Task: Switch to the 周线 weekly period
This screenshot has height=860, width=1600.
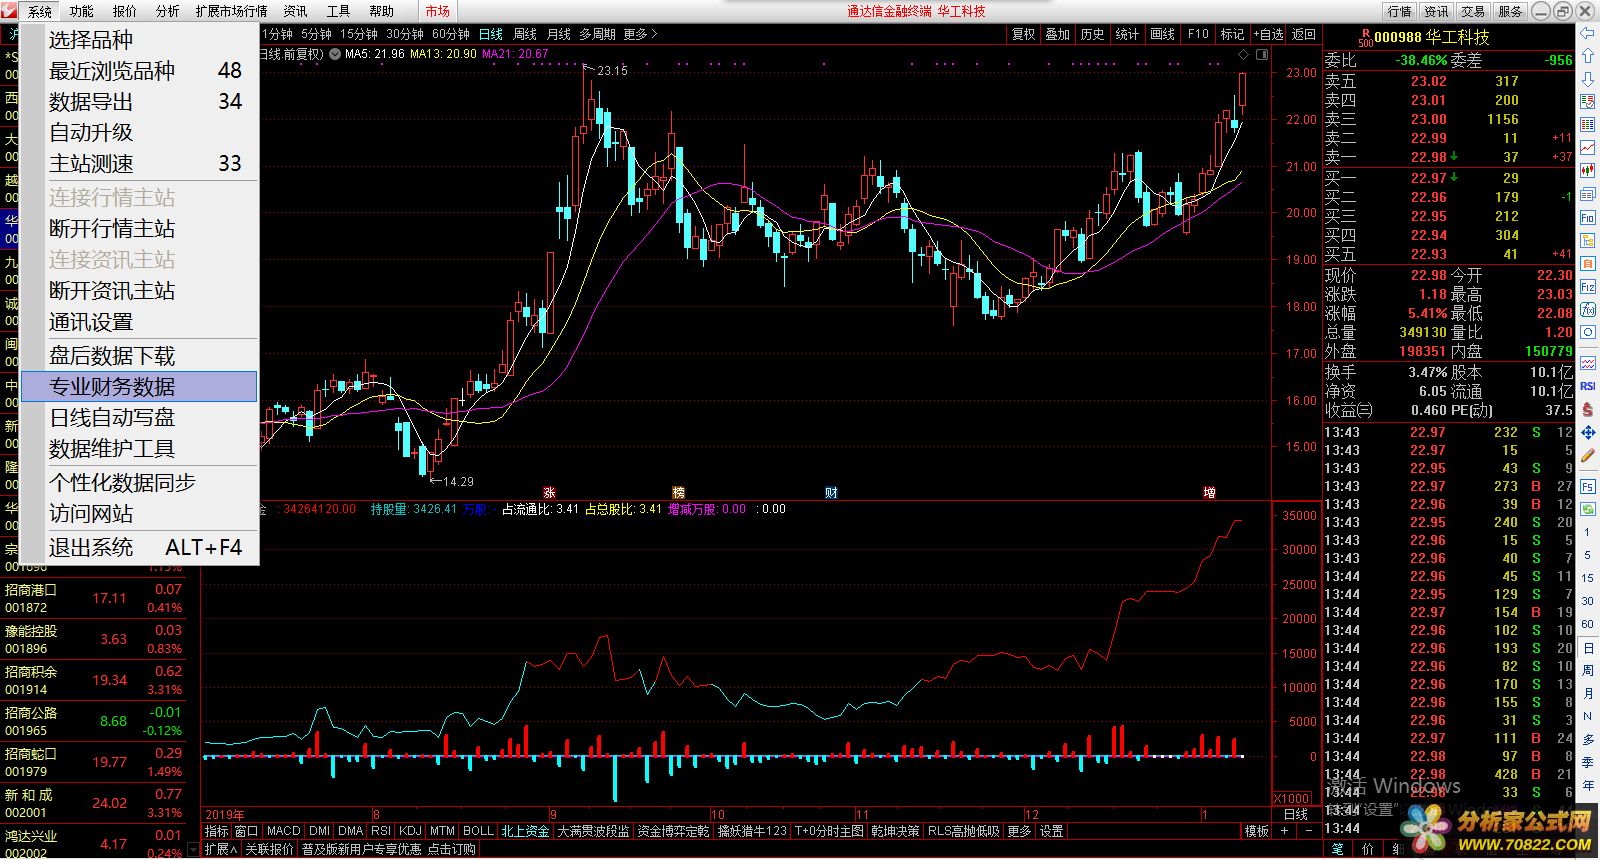Action: click(x=525, y=34)
